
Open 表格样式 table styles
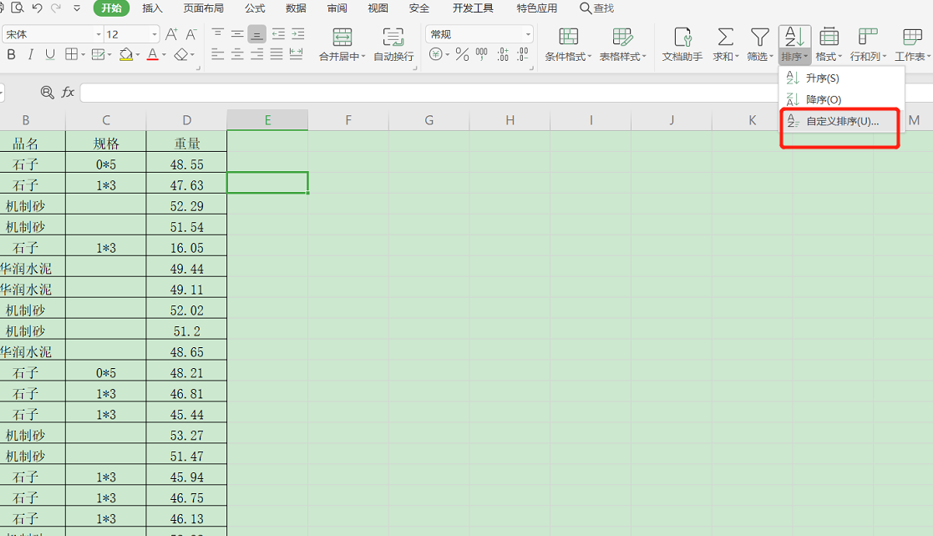[622, 45]
